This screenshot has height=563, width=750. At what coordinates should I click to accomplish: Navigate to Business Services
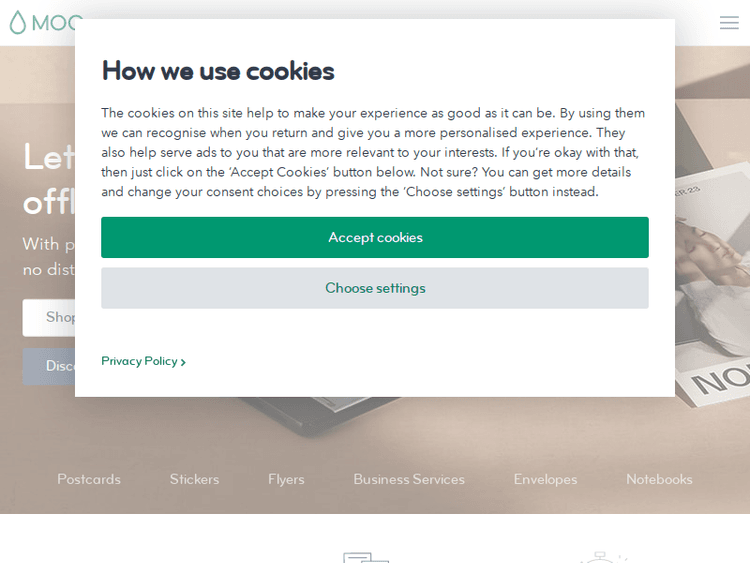tap(409, 479)
